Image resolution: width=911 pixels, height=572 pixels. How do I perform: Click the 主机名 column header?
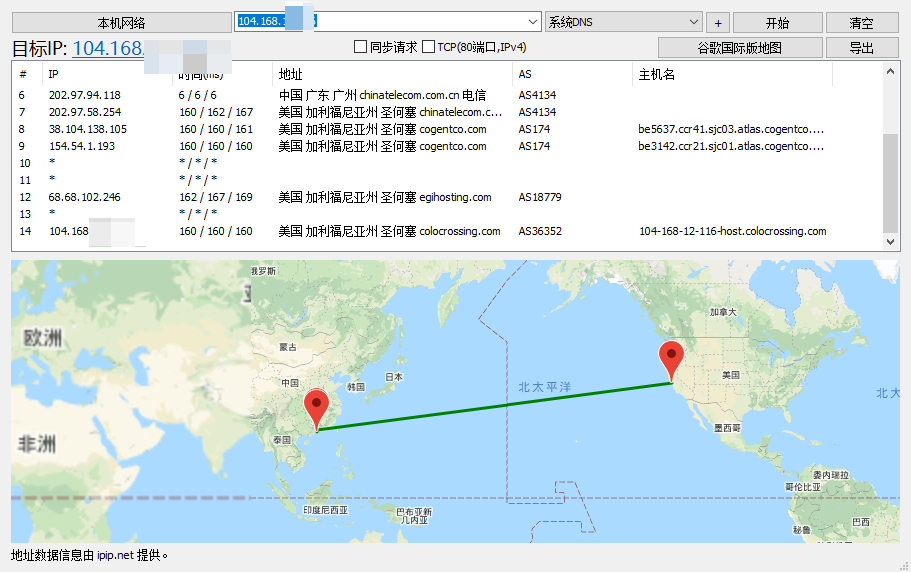(732, 74)
